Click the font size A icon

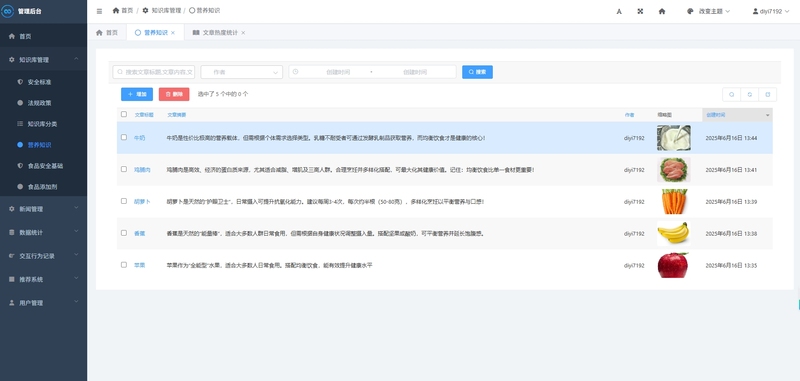pos(619,11)
